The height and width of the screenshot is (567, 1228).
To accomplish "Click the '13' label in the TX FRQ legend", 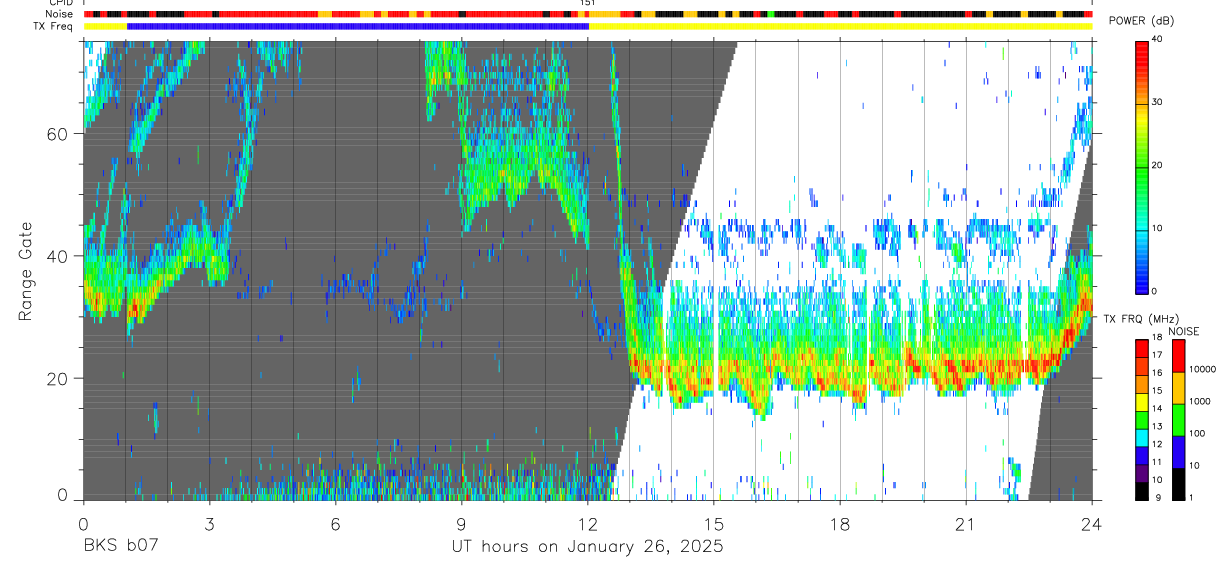I will pos(1157,427).
